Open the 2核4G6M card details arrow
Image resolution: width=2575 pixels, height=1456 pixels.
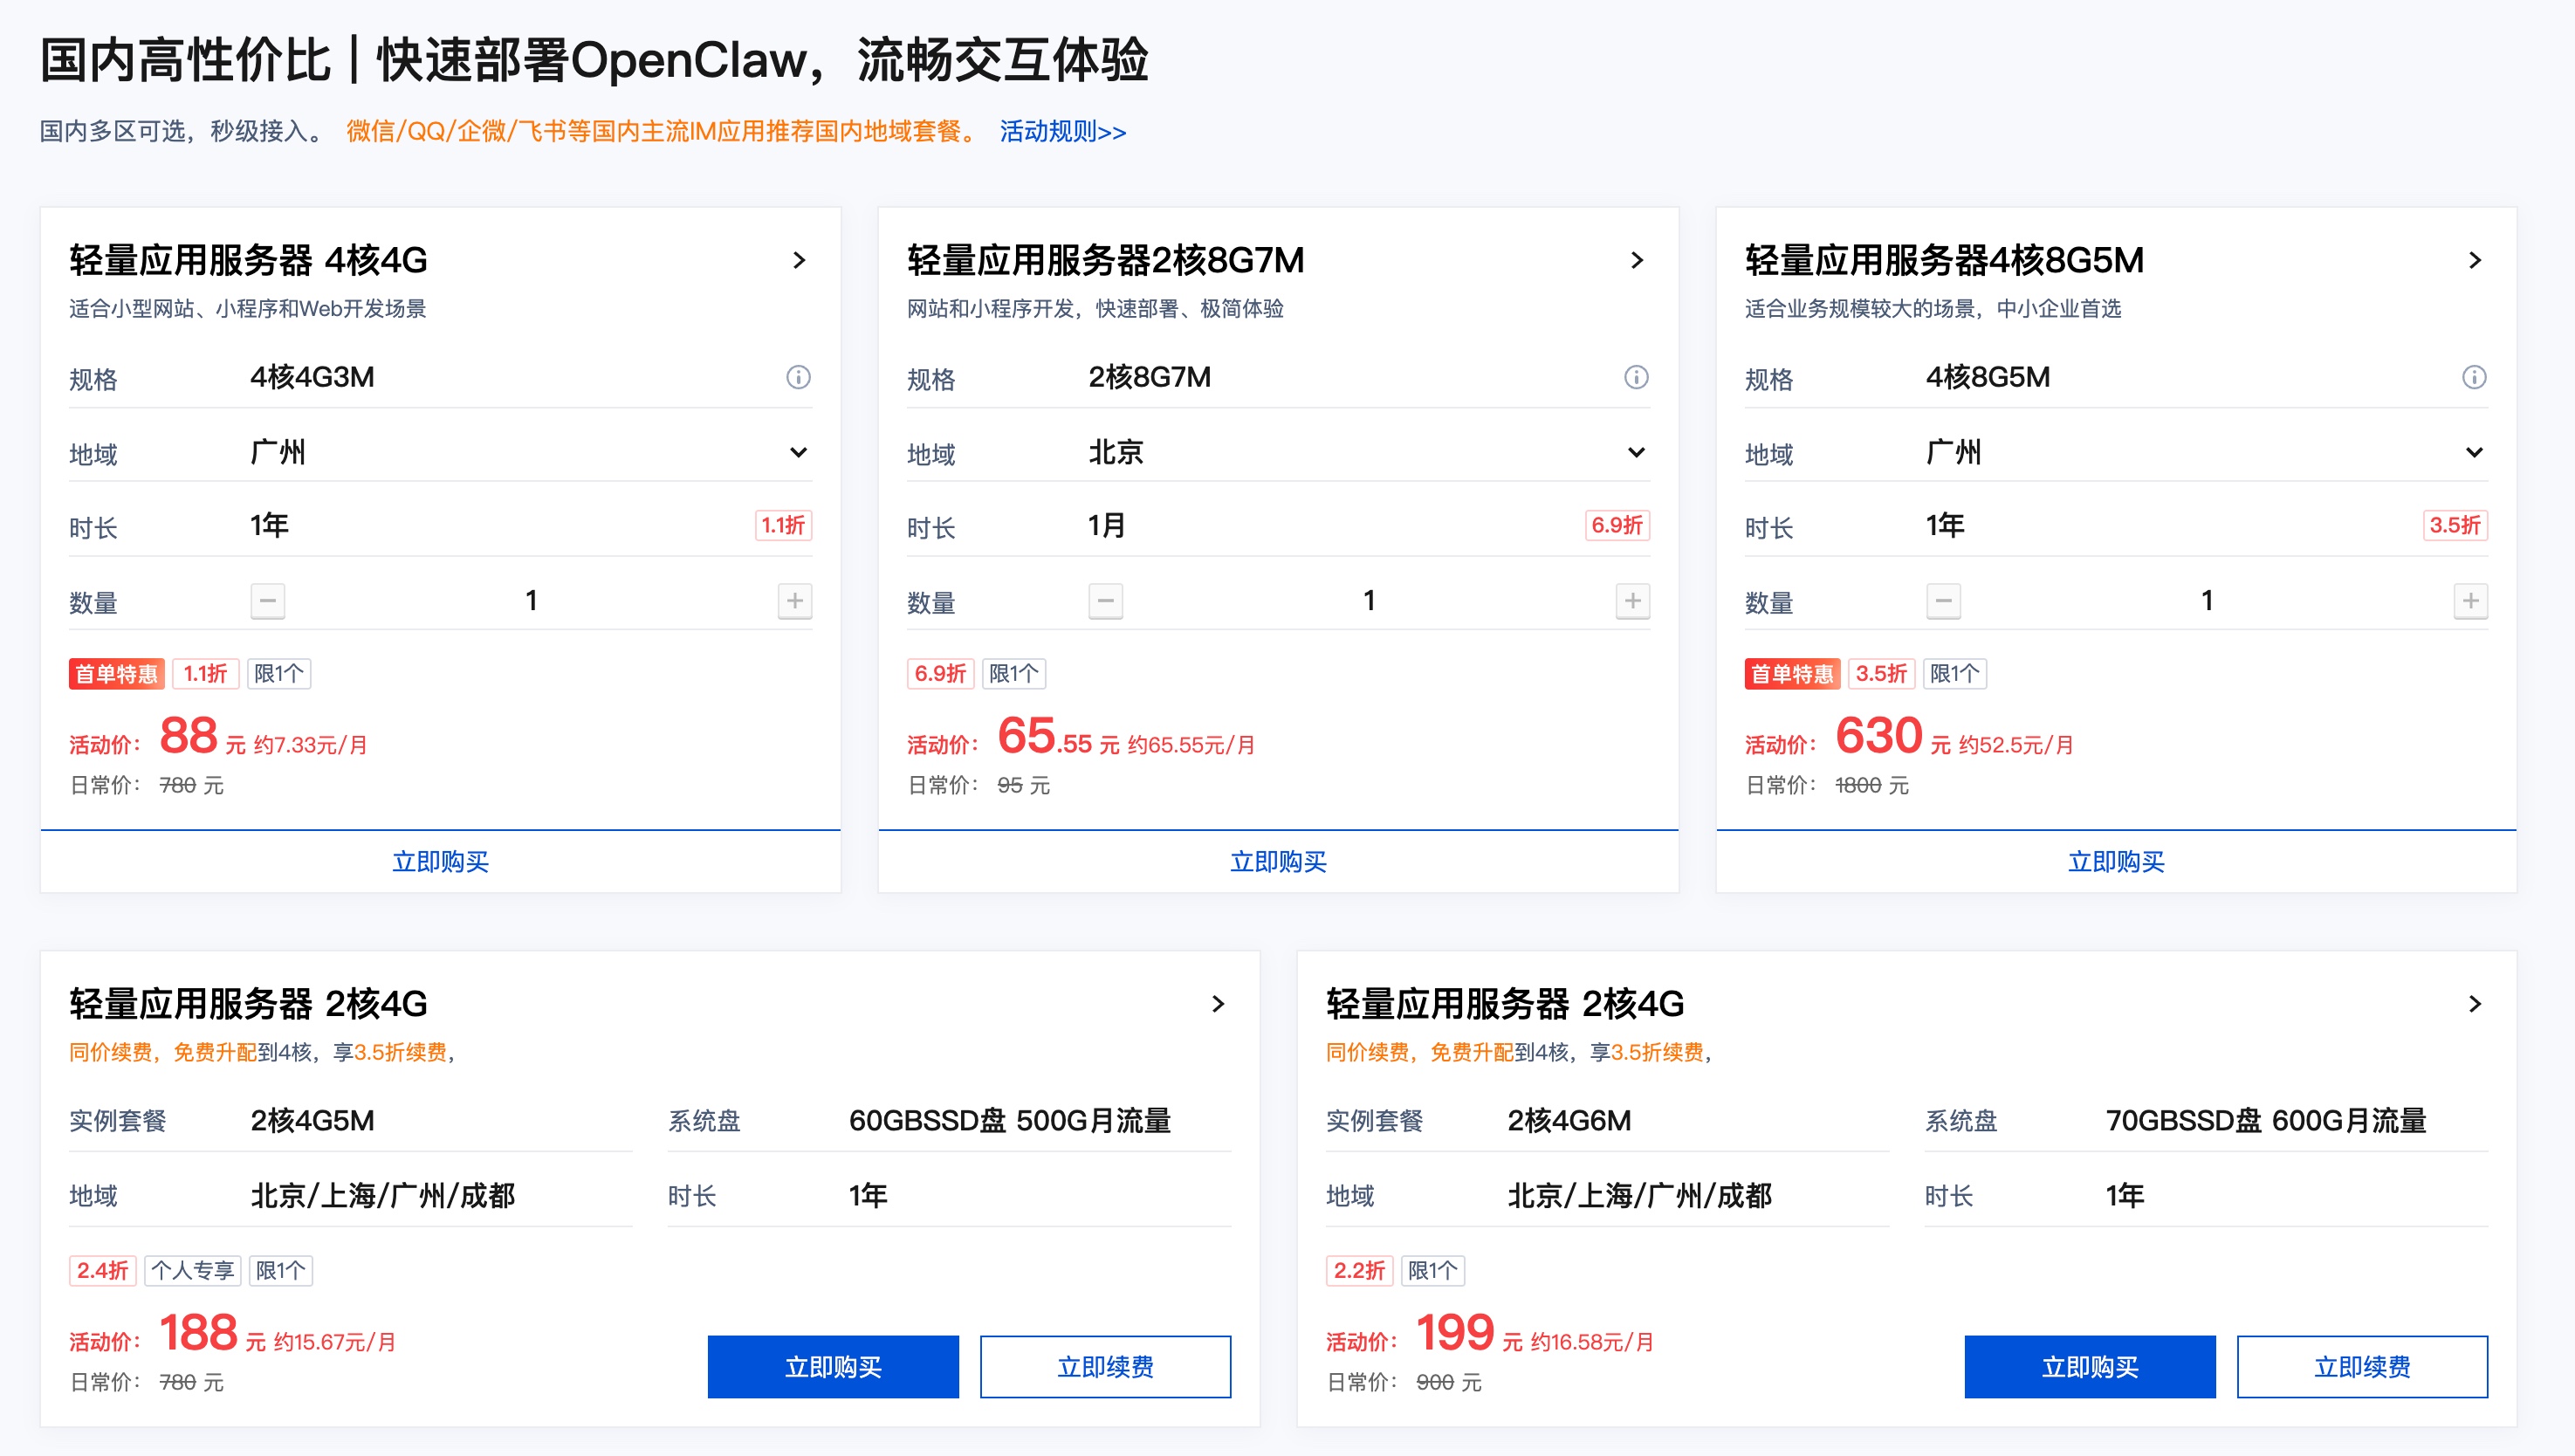point(2474,1003)
